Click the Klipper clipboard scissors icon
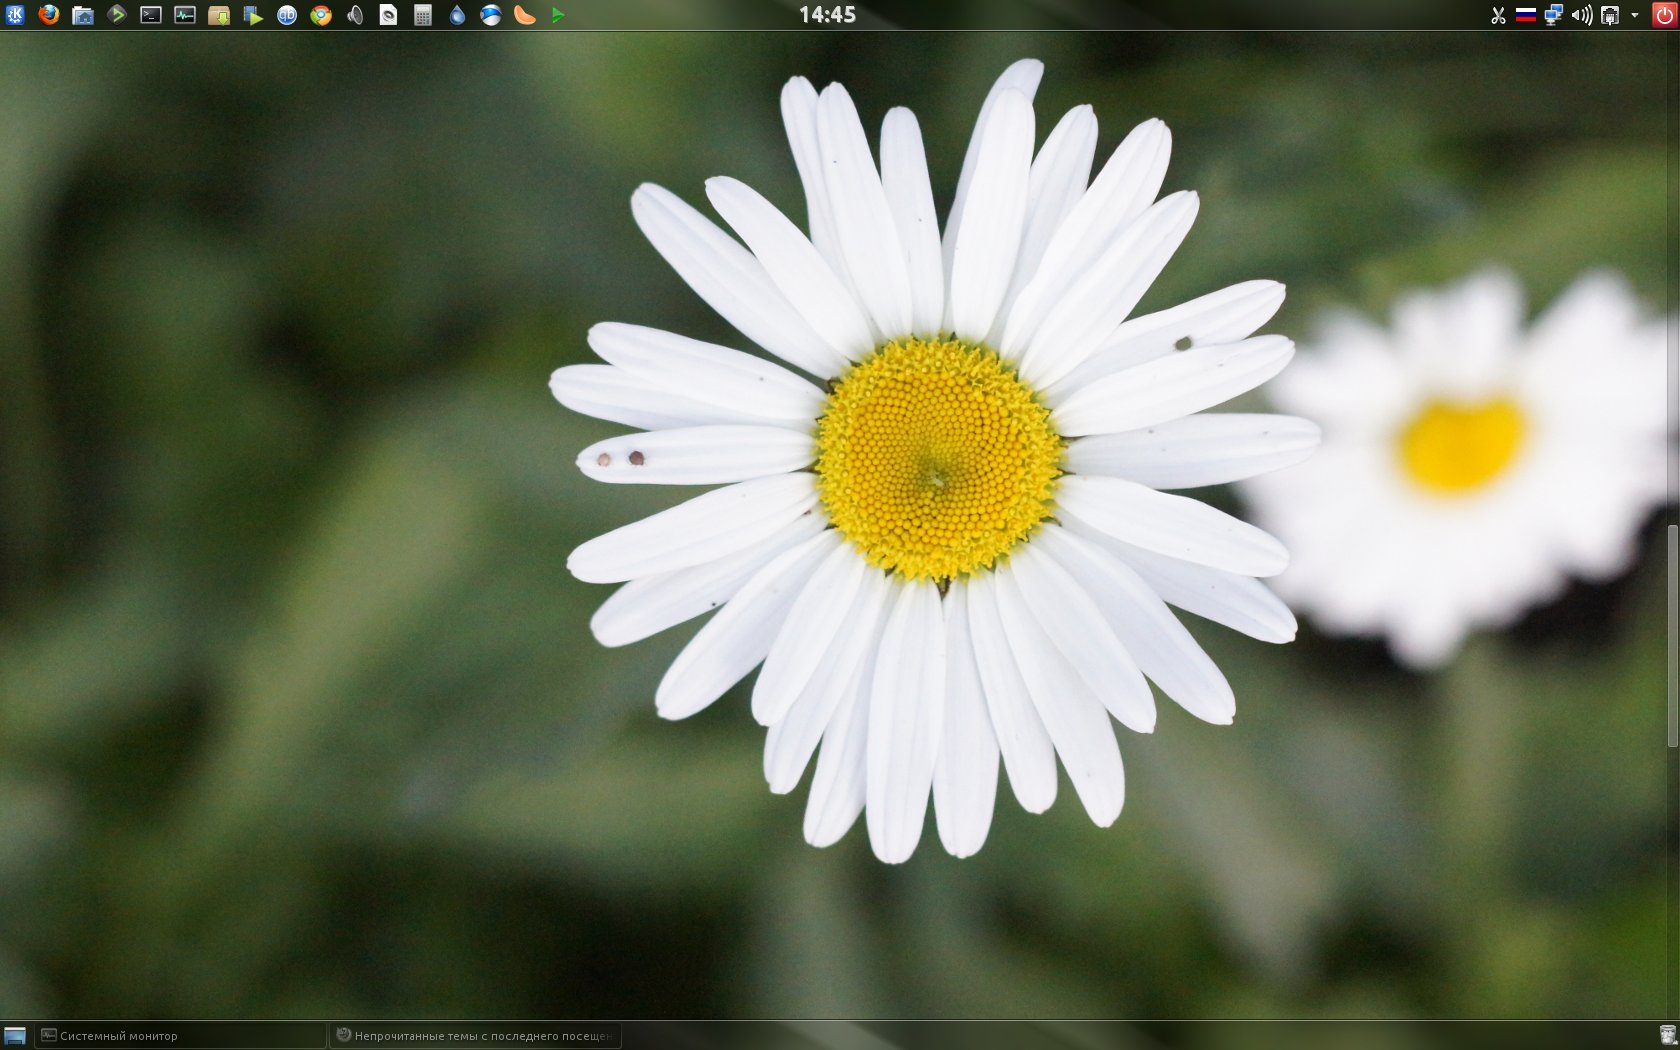This screenshot has width=1680, height=1050. click(x=1498, y=15)
